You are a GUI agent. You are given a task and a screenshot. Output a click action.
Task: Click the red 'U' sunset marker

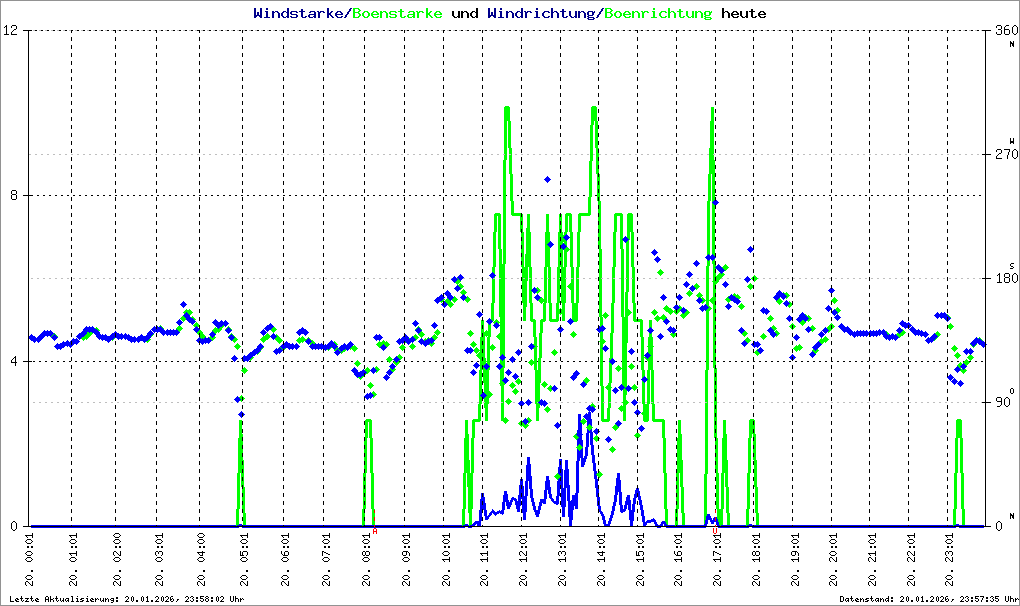click(715, 531)
